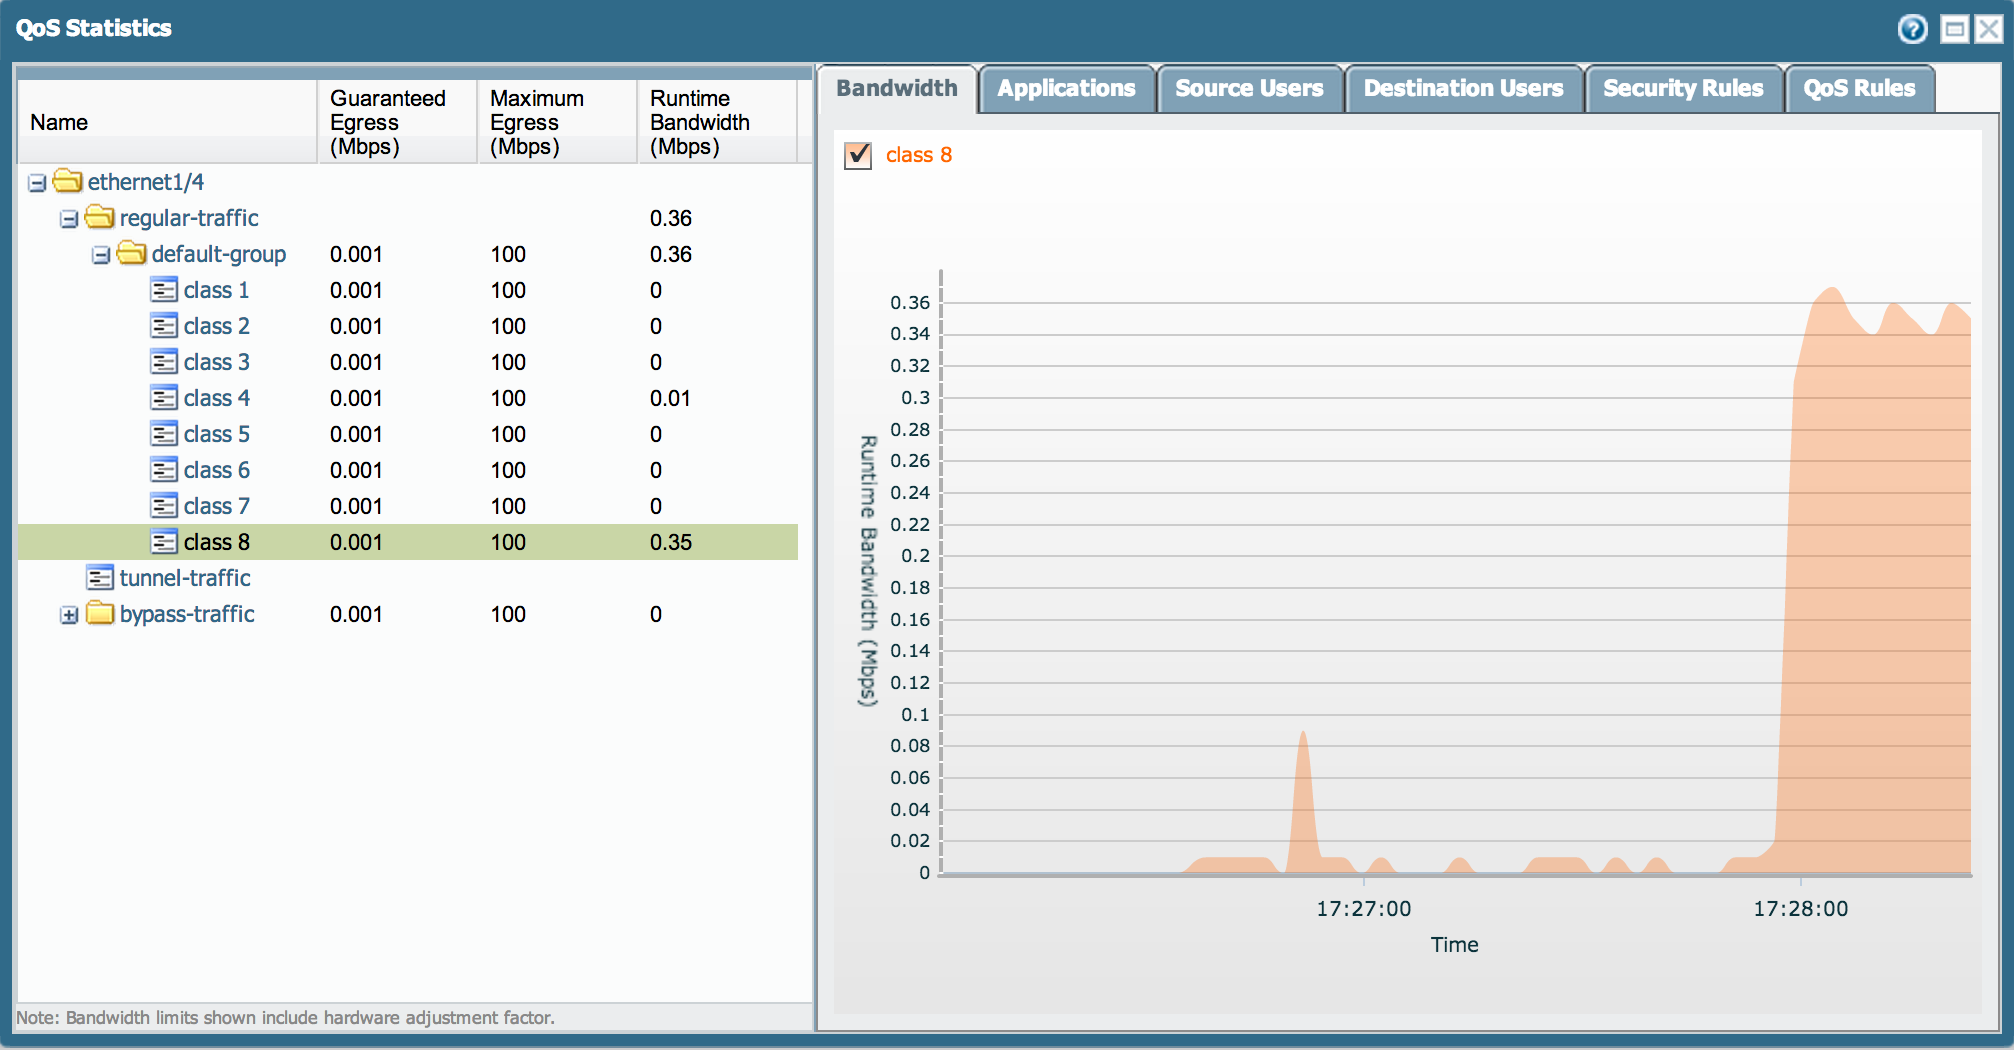Screen dimensions: 2014x1050
Task: Click the class 7 icon
Action: point(165,506)
